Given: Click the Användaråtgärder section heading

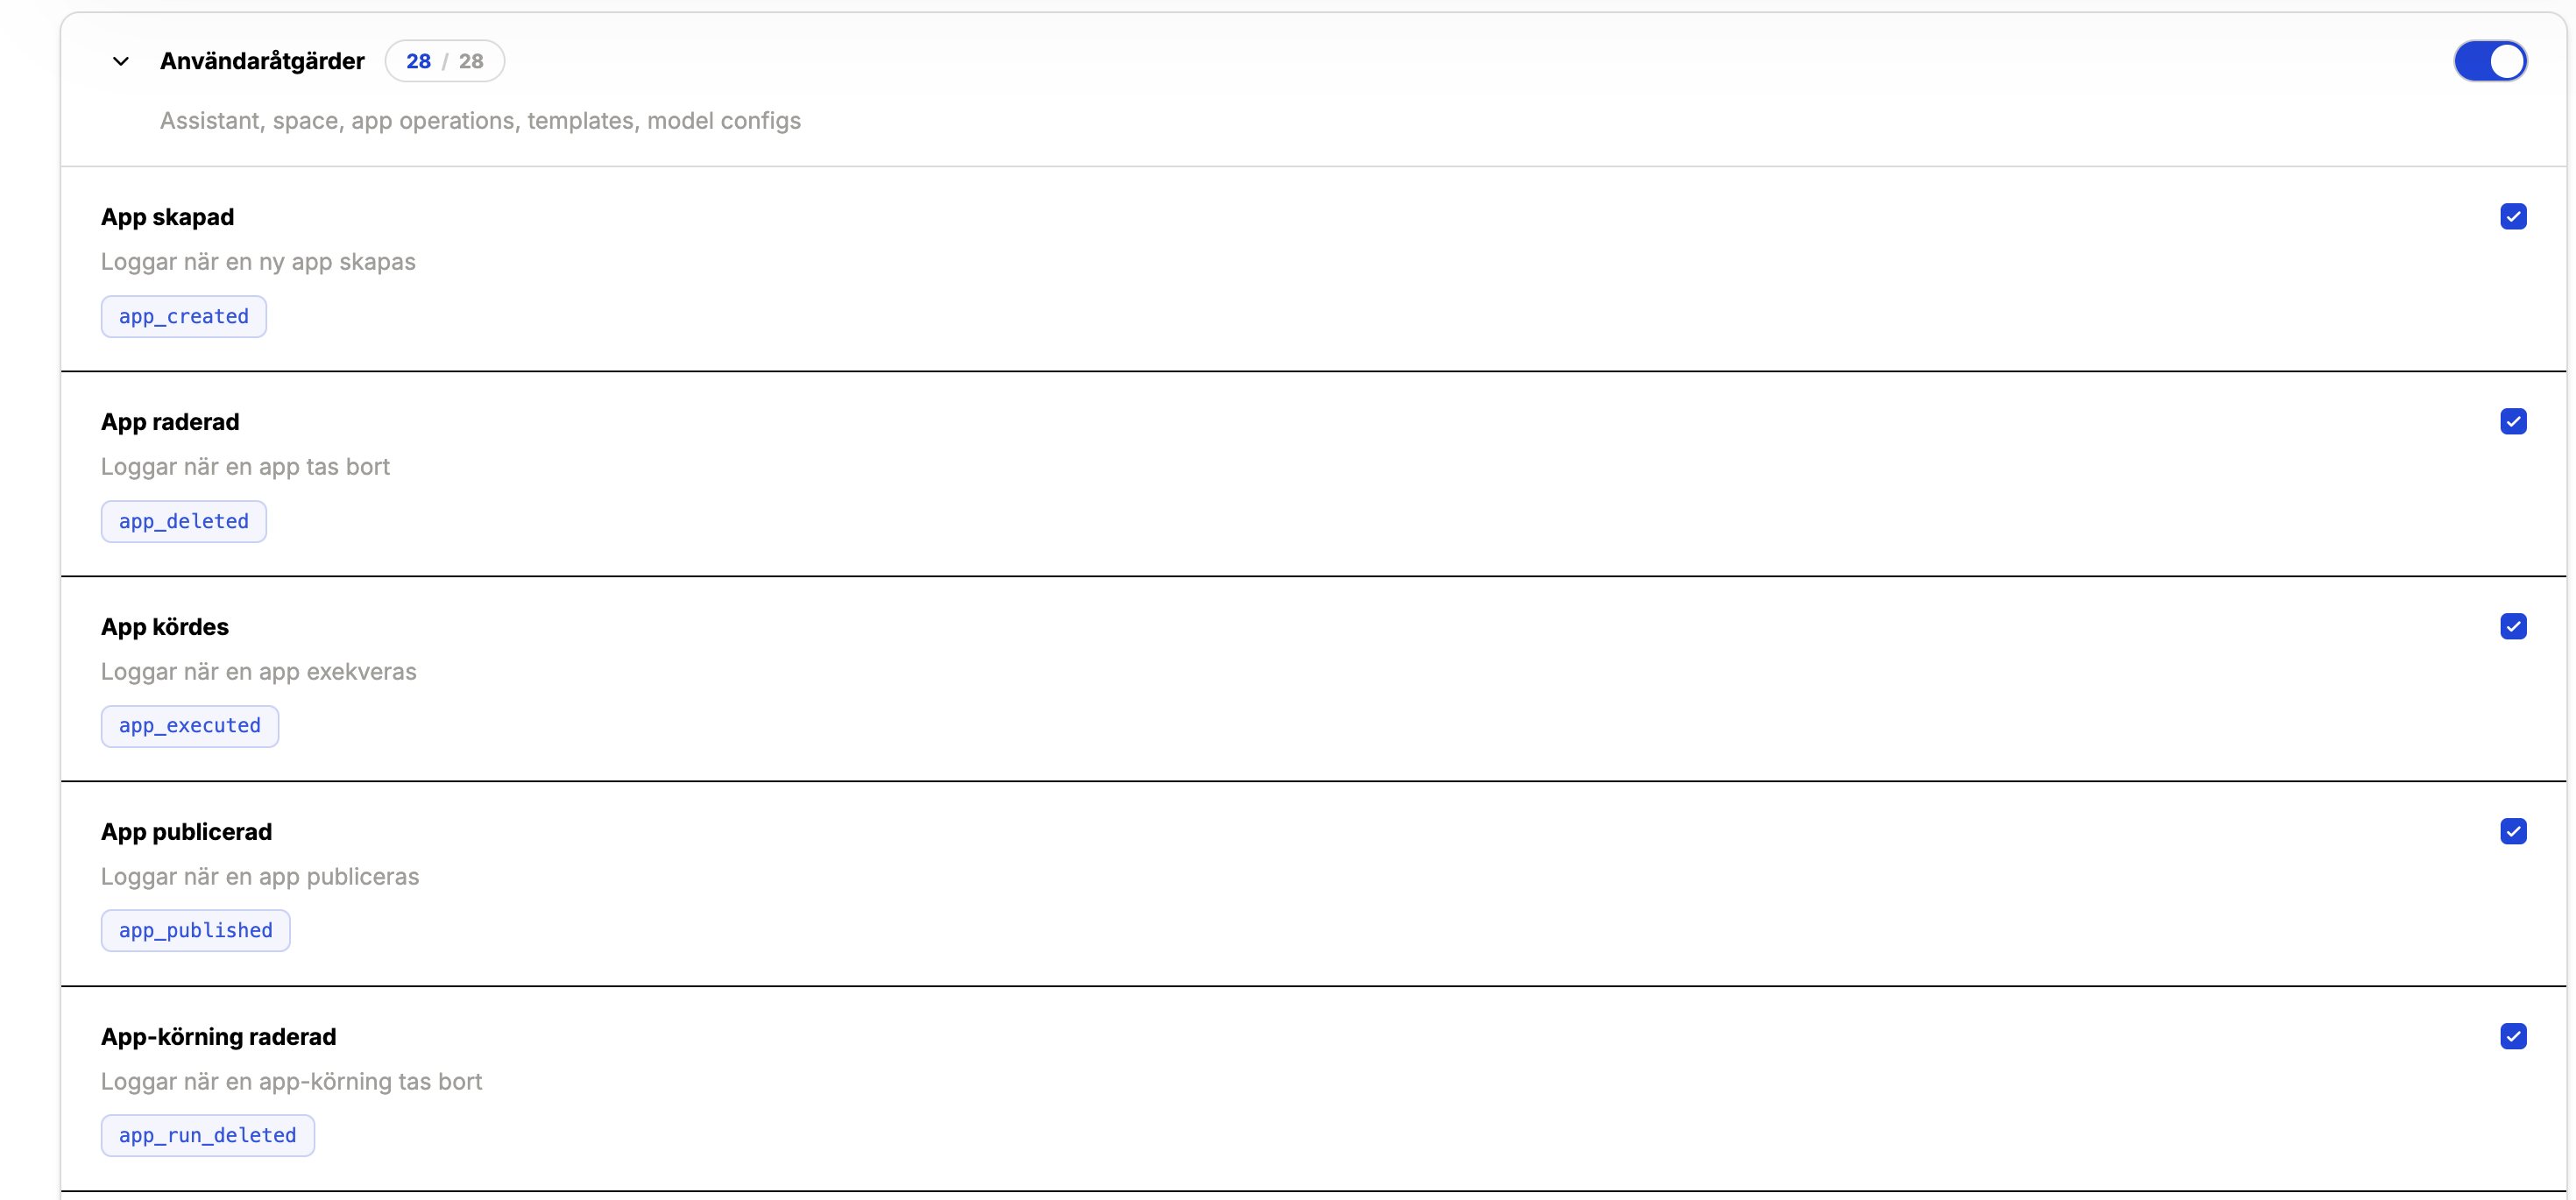Looking at the screenshot, I should [x=262, y=61].
